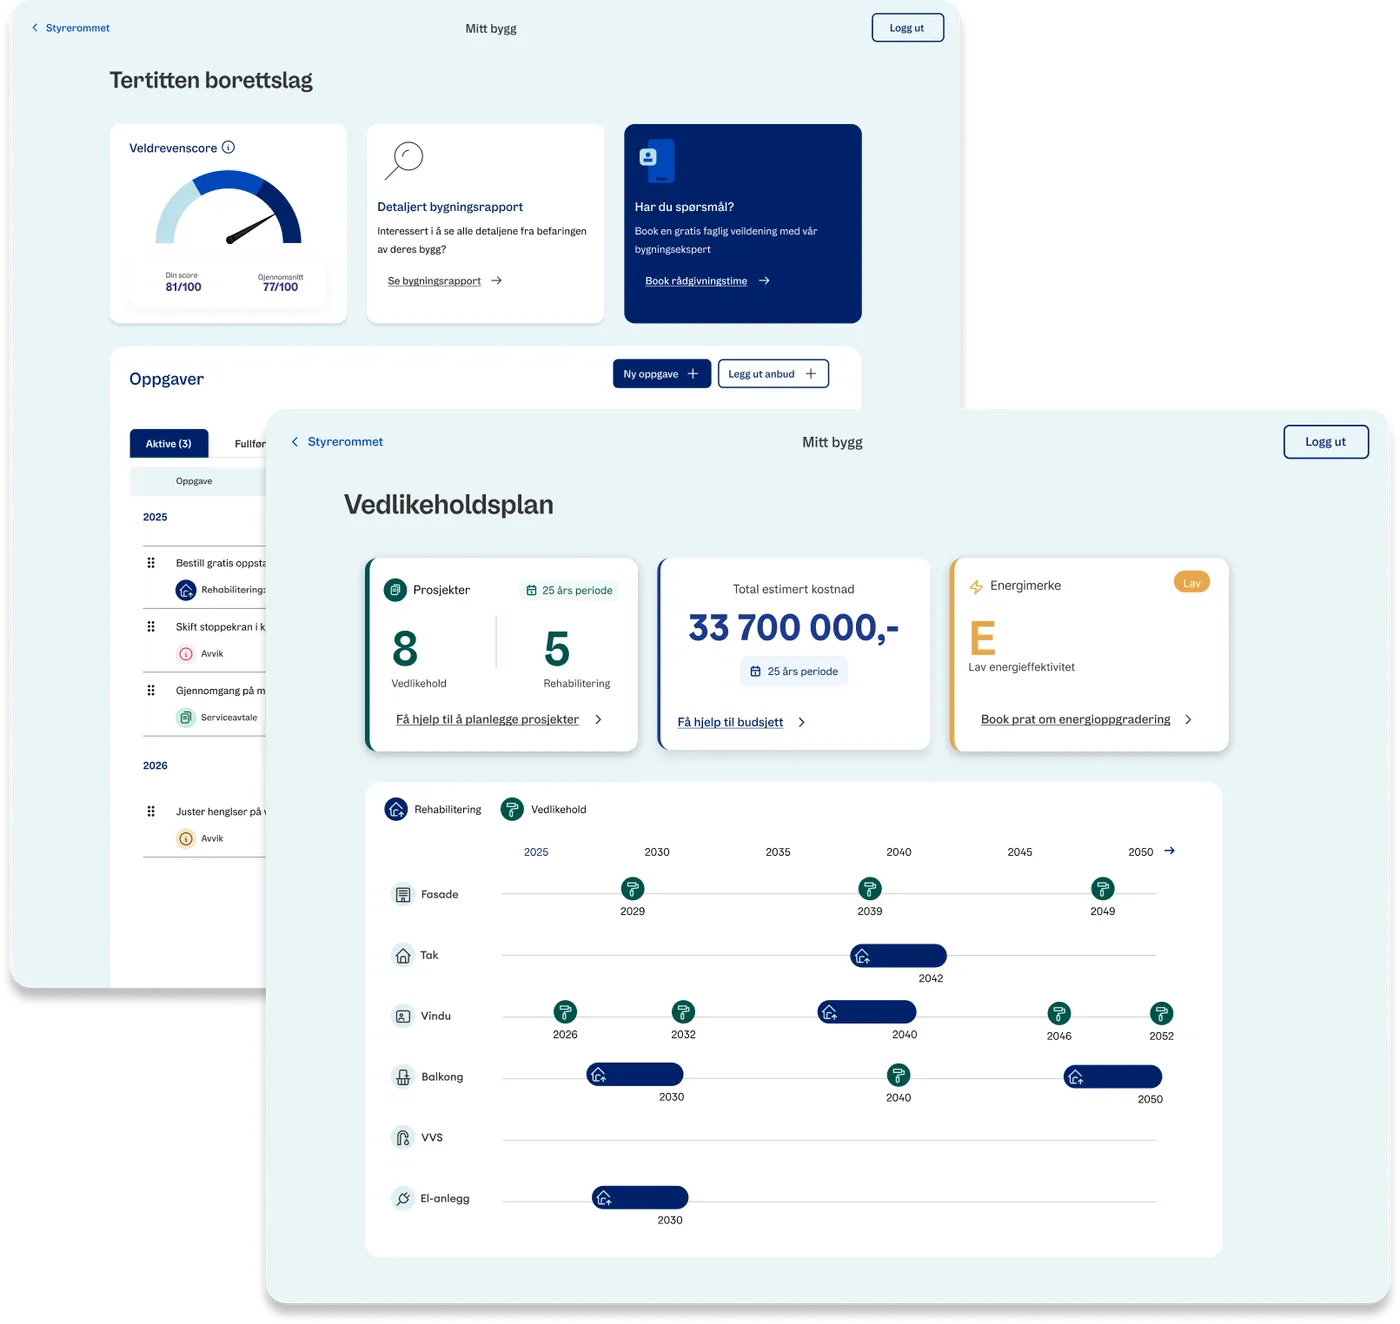Click the Vedlikehold legend icon in timeline
Screen dimensions: 1400x1324
[512, 809]
